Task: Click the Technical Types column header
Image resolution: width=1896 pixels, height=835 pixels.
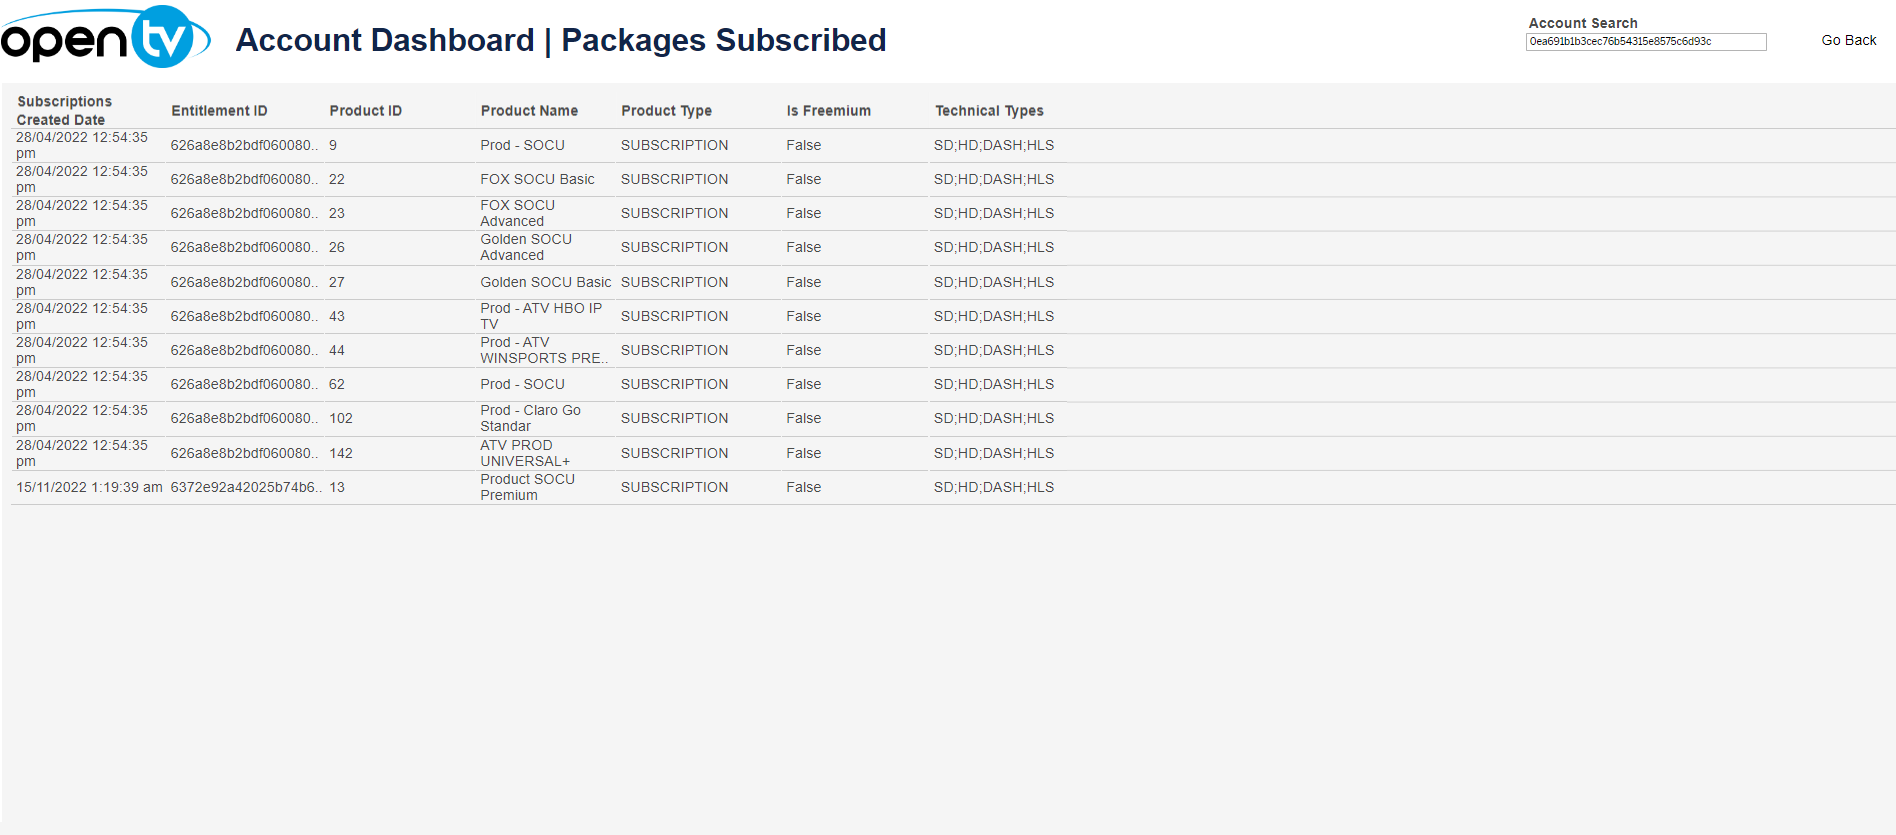Action: 989,111
